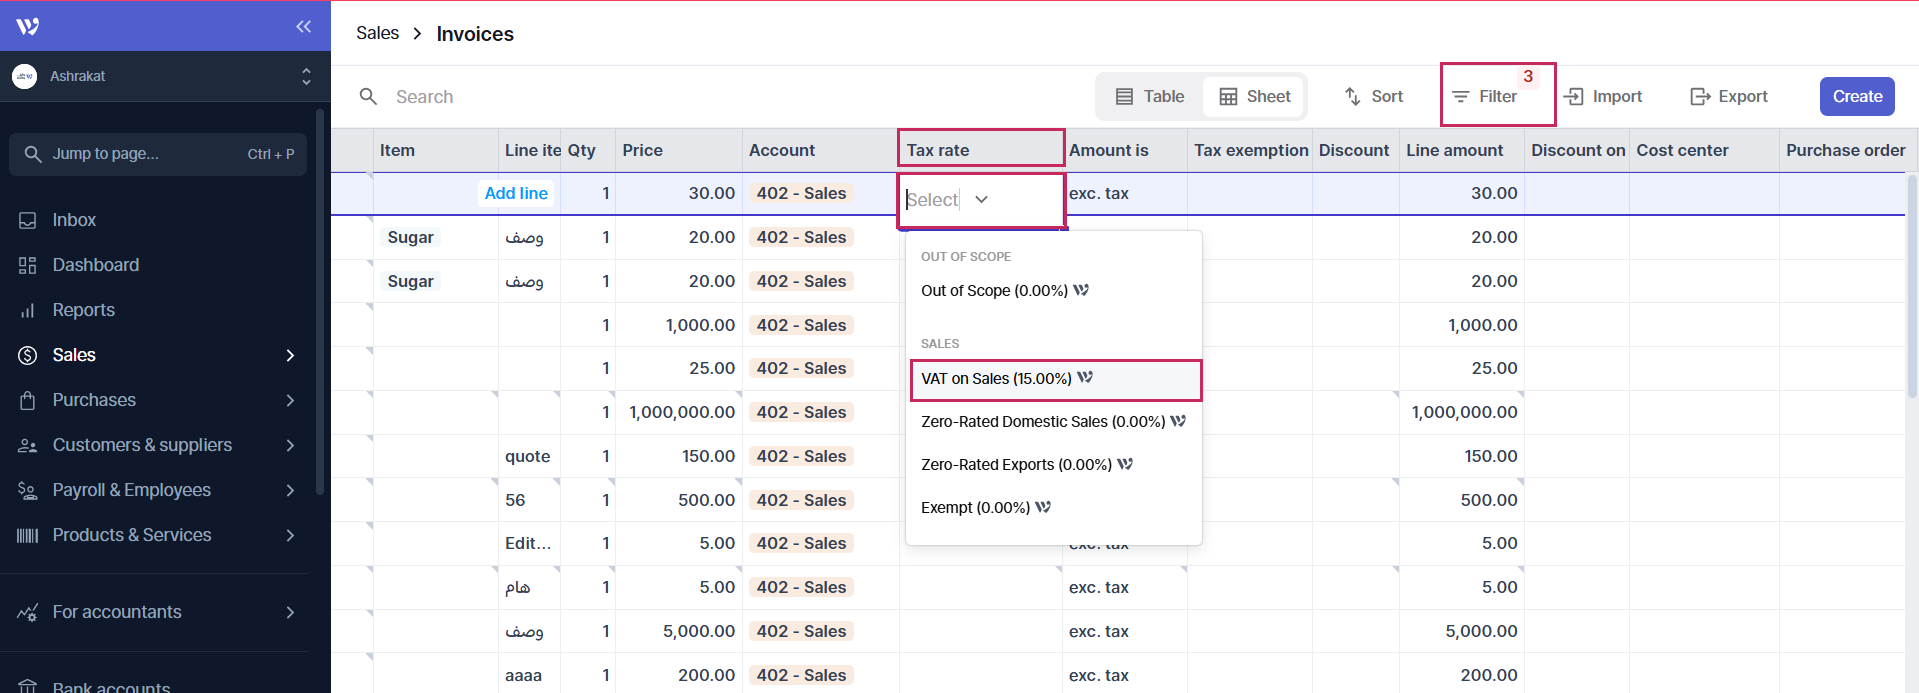Click the search magnifier icon
Viewport: 1919px width, 693px height.
(x=368, y=96)
